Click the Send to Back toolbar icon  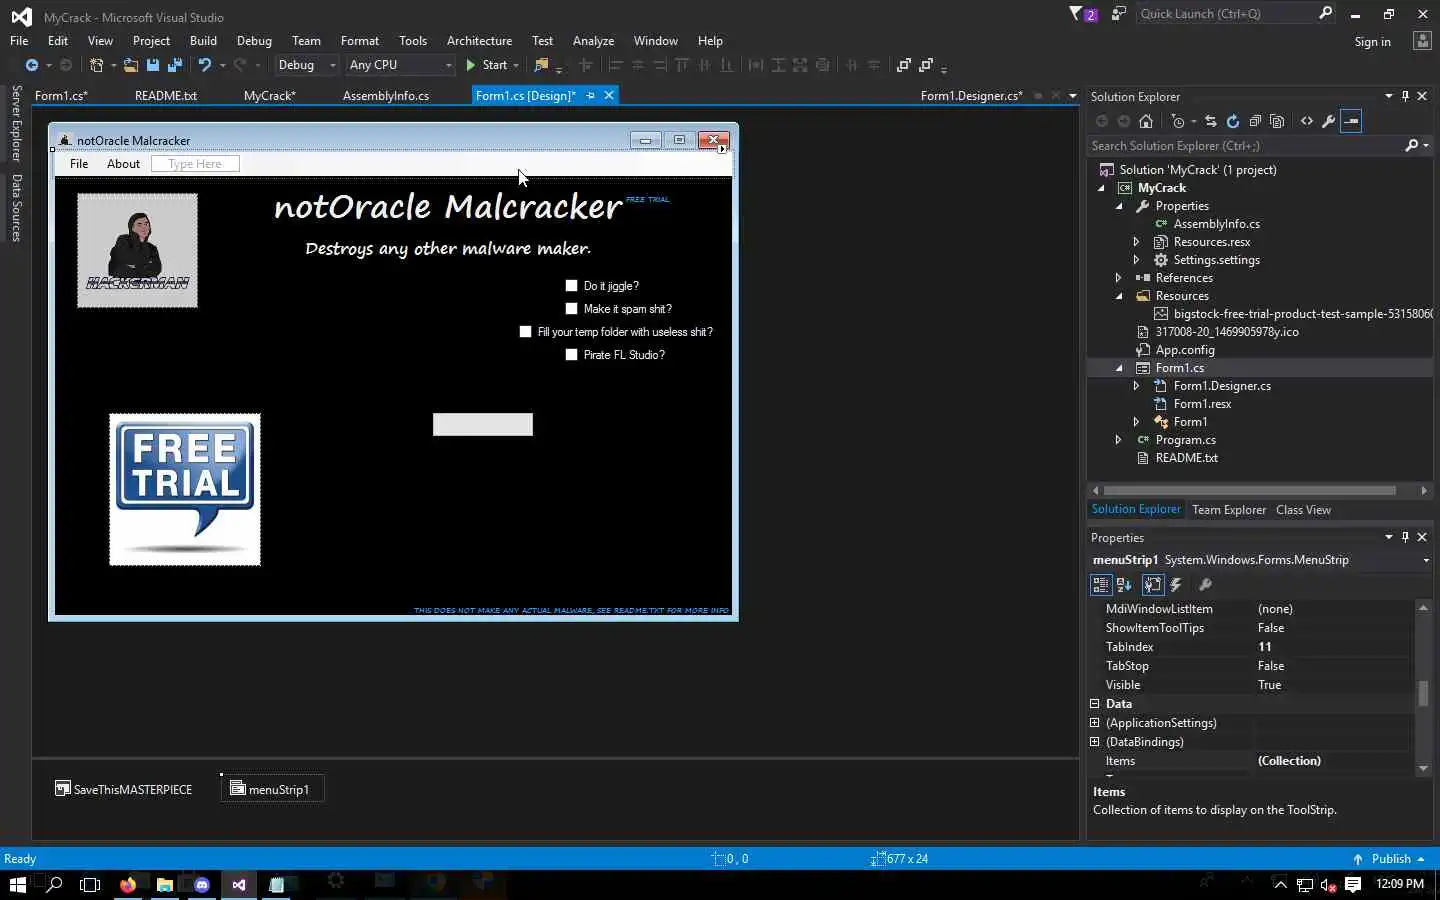[926, 65]
